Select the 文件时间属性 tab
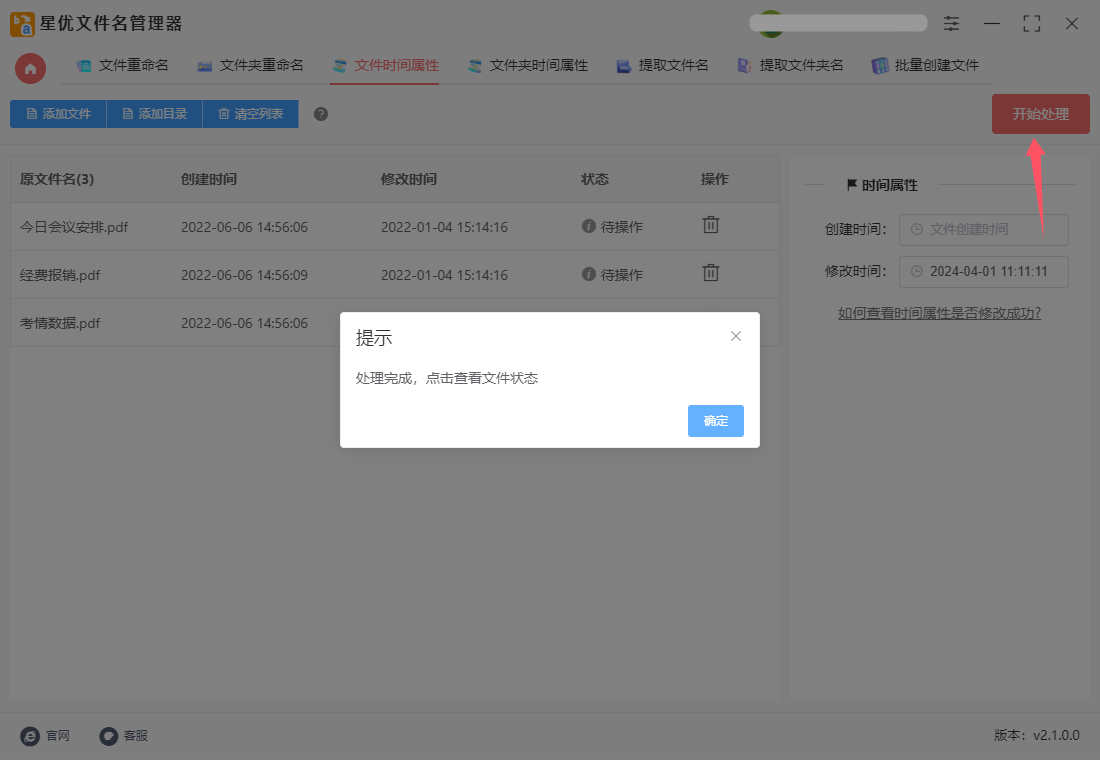The width and height of the screenshot is (1100, 760). [x=385, y=65]
